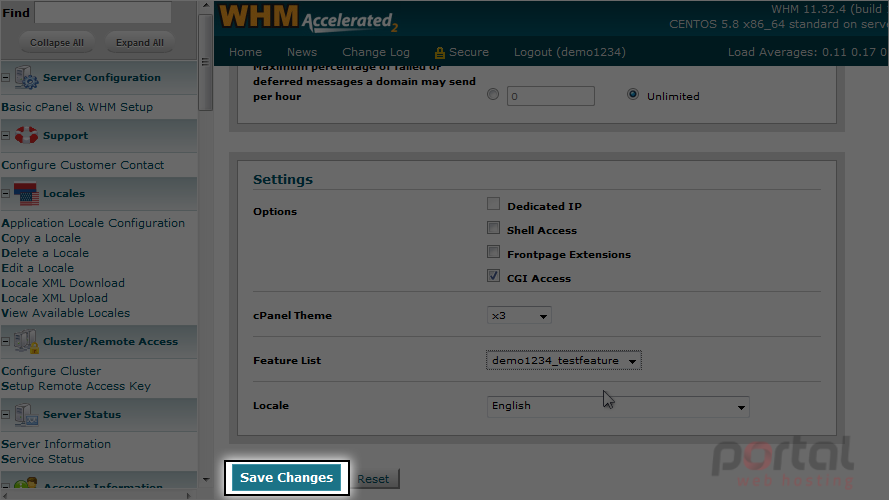
Task: Open View Available Locales link
Action: tap(65, 313)
